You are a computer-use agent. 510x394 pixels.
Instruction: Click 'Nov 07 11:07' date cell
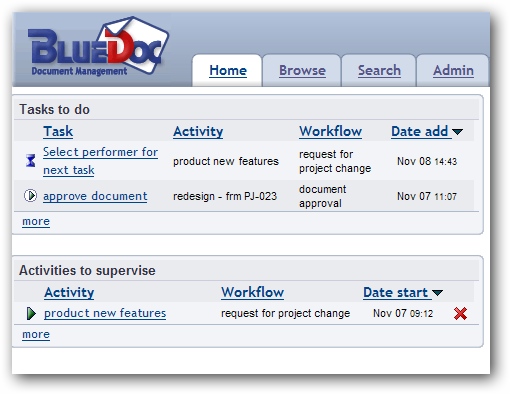coord(427,196)
